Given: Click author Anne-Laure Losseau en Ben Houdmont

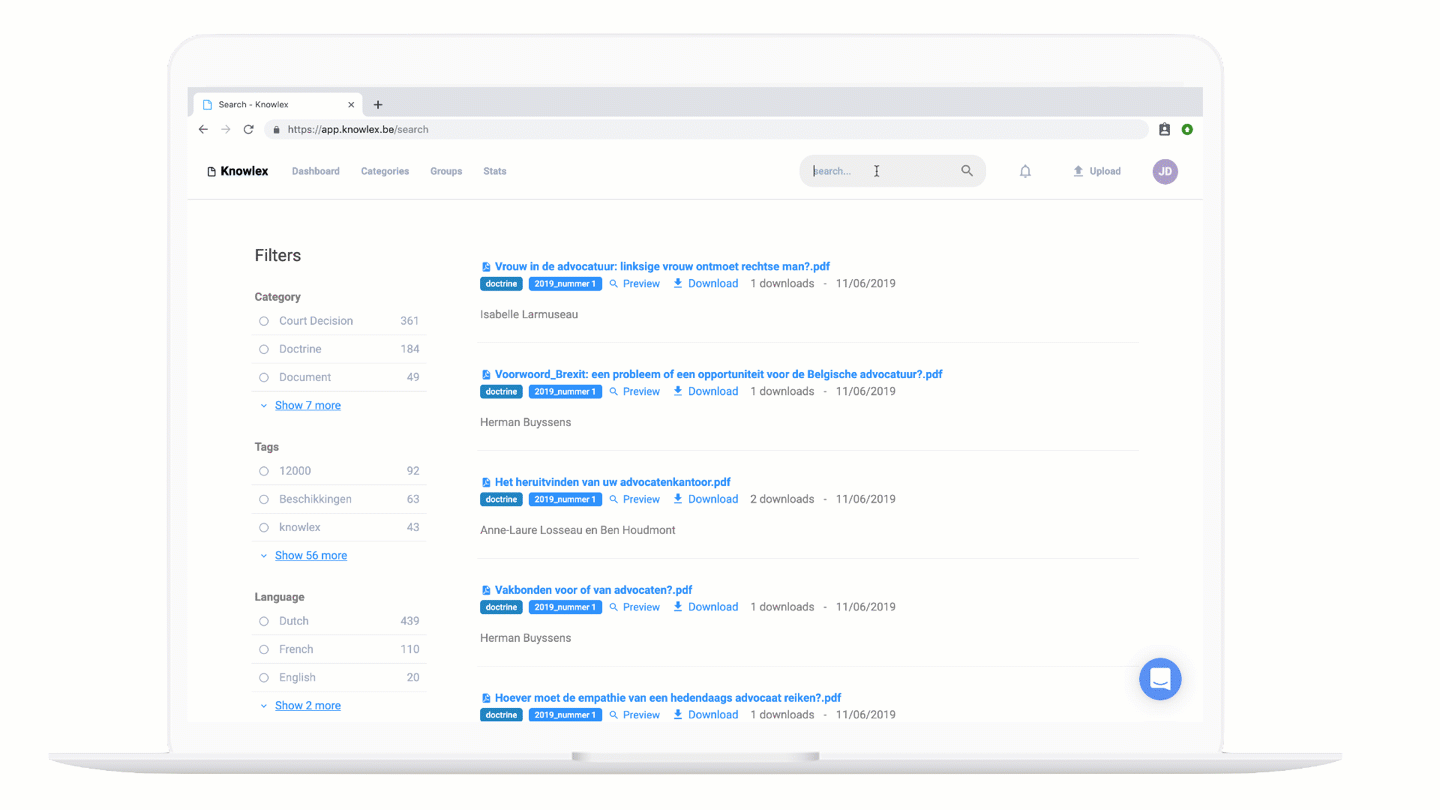Looking at the screenshot, I should [578, 531].
